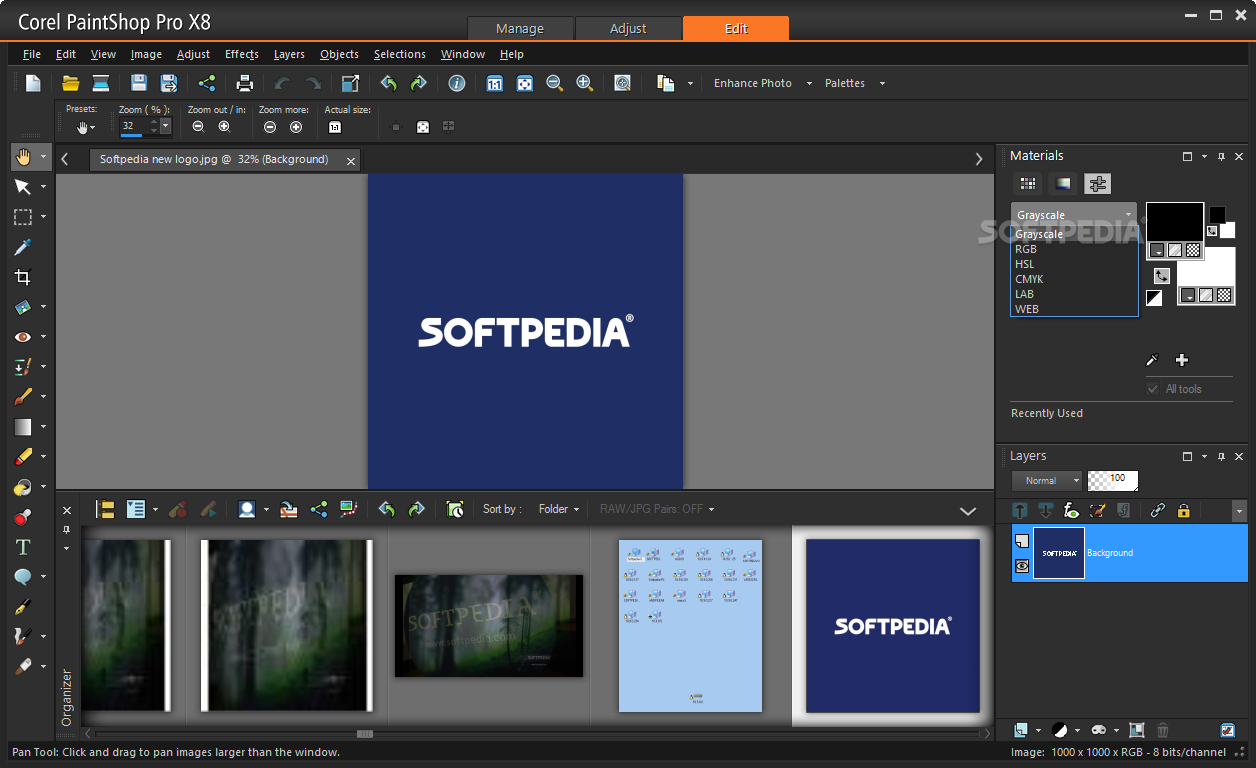Set materials to default black and white

pyautogui.click(x=1154, y=298)
